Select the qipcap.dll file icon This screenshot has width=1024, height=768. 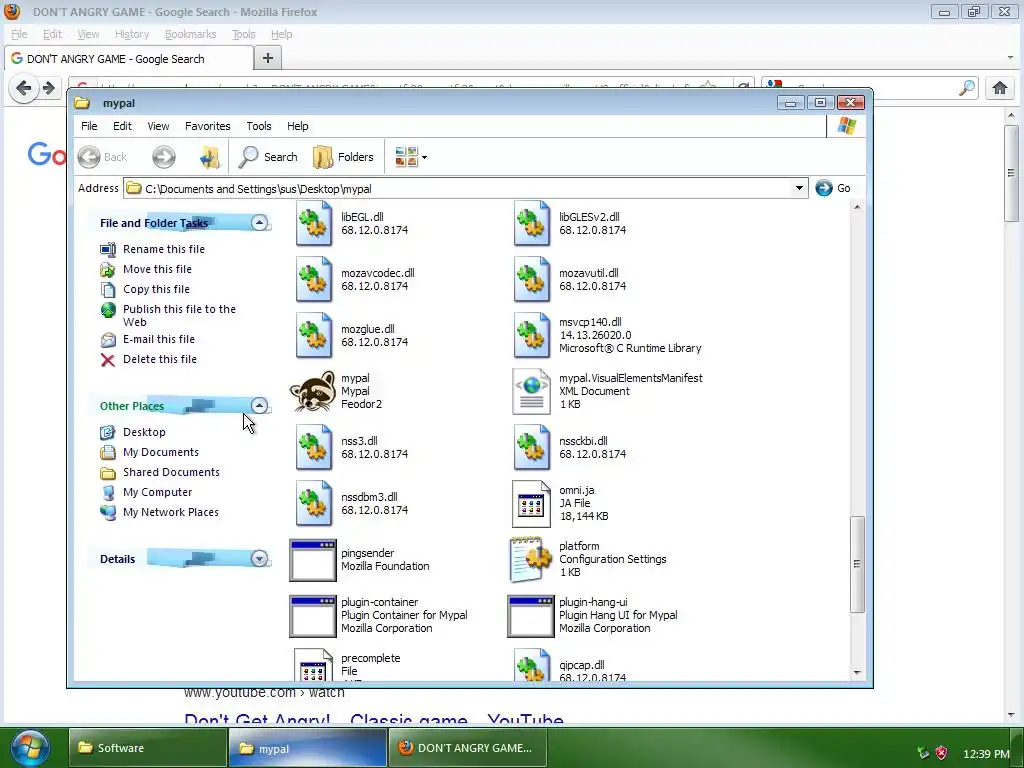point(532,664)
